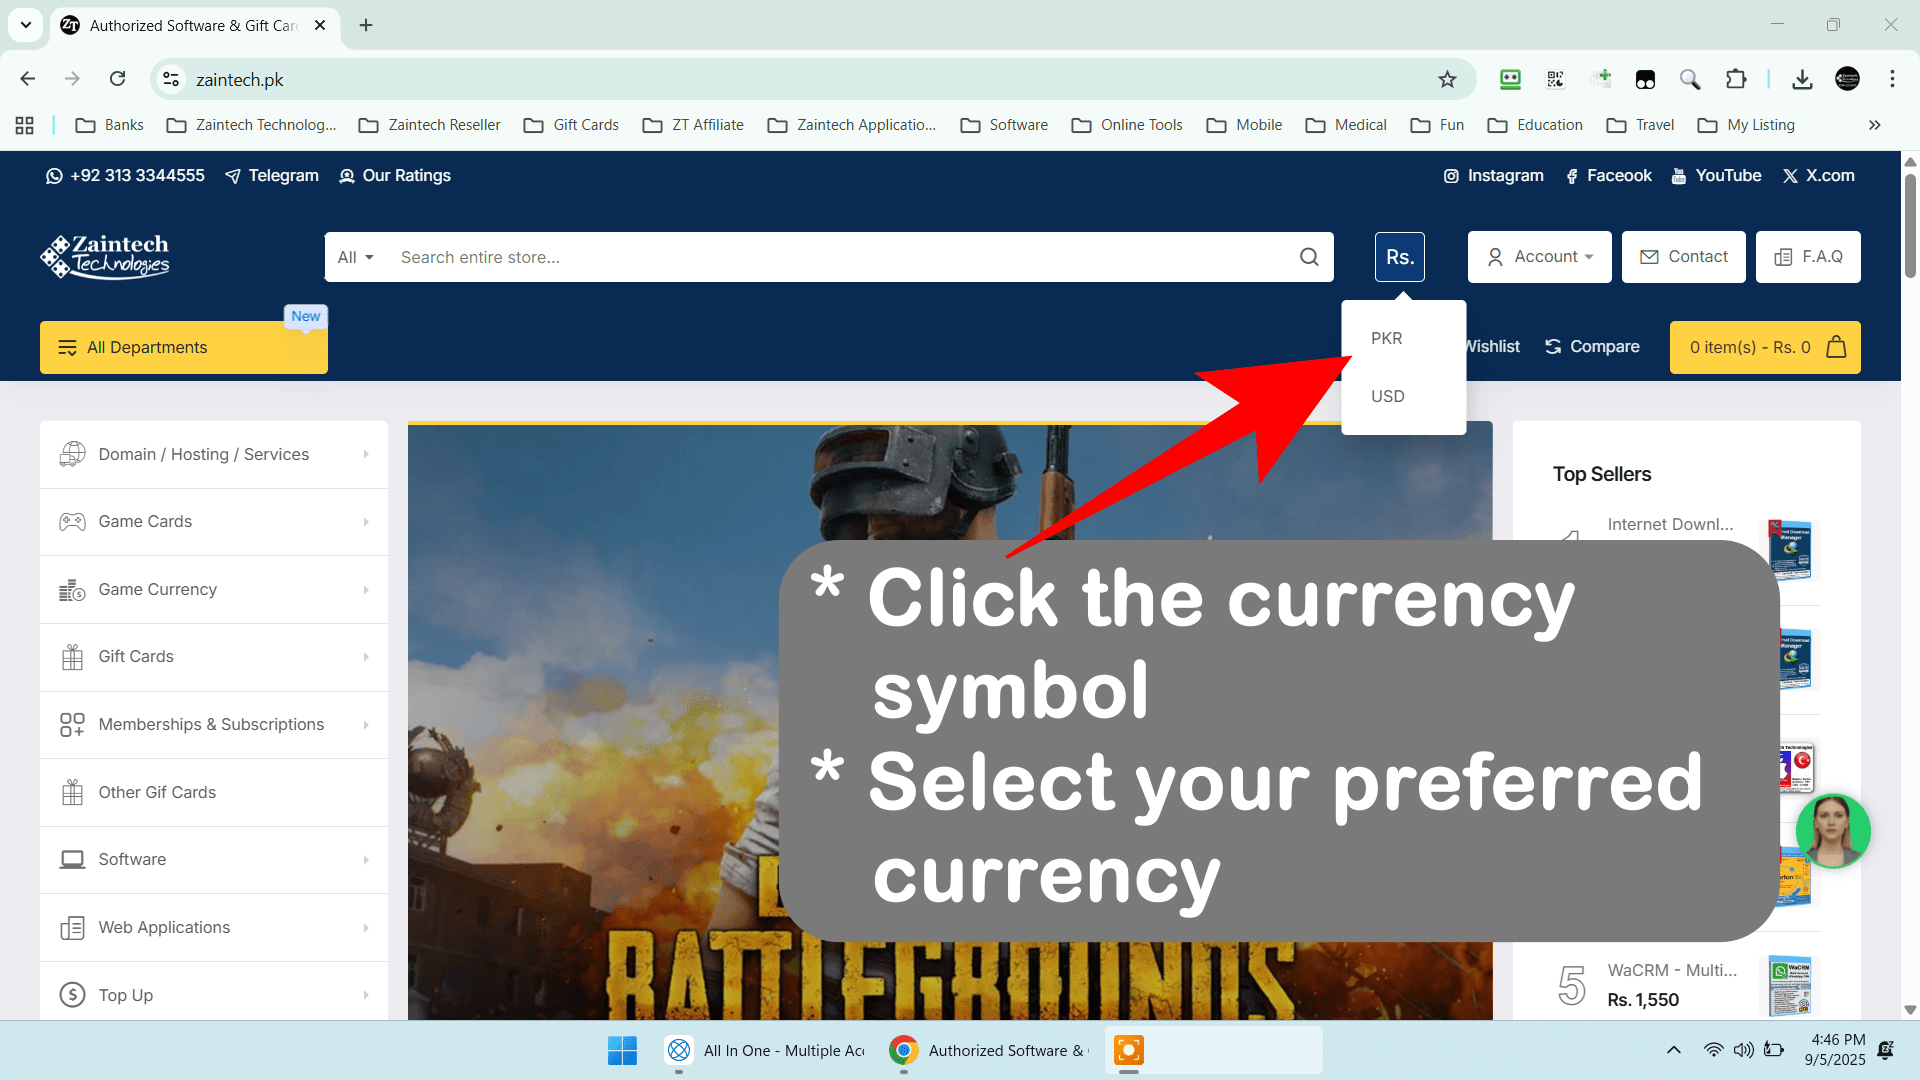The height and width of the screenshot is (1080, 1920).
Task: Expand the All search category dropdown
Action: (355, 257)
